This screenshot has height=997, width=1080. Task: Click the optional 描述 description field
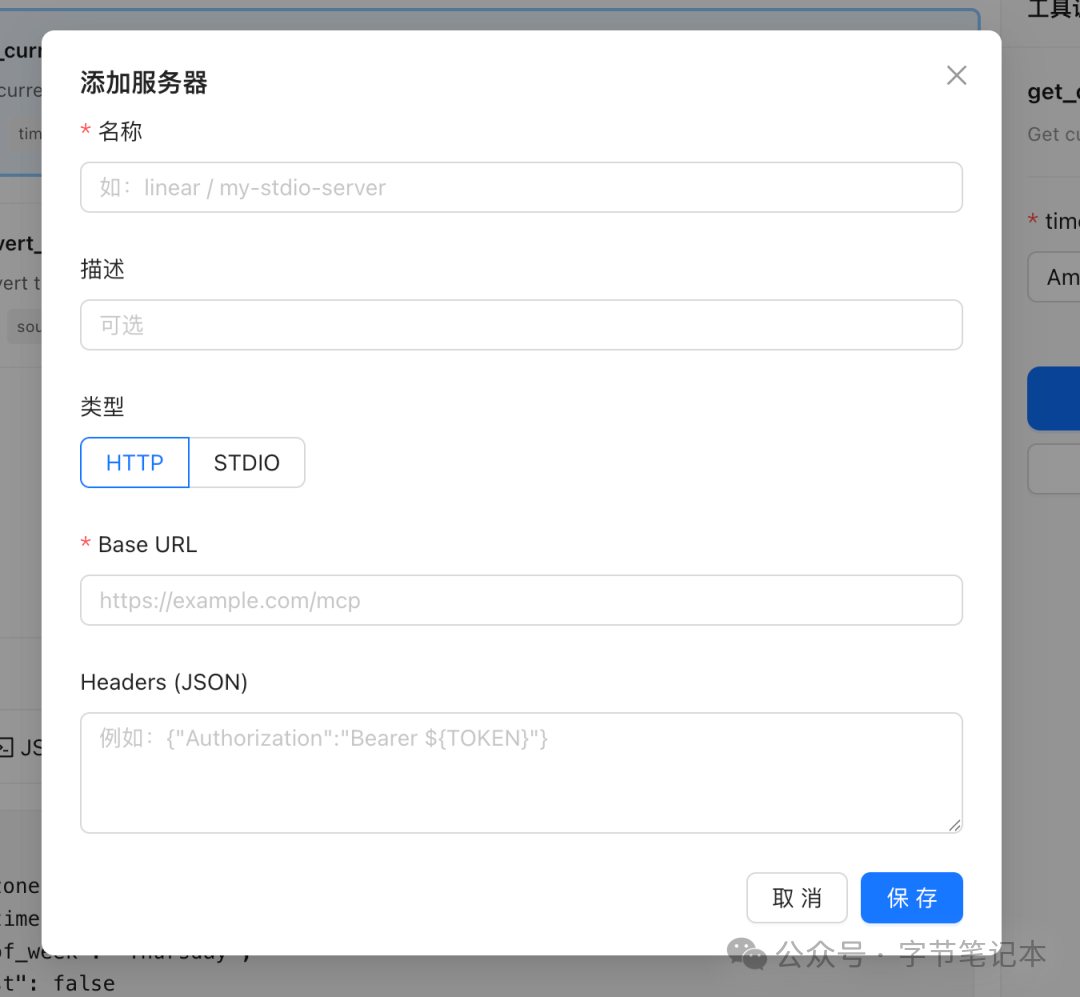coord(521,324)
